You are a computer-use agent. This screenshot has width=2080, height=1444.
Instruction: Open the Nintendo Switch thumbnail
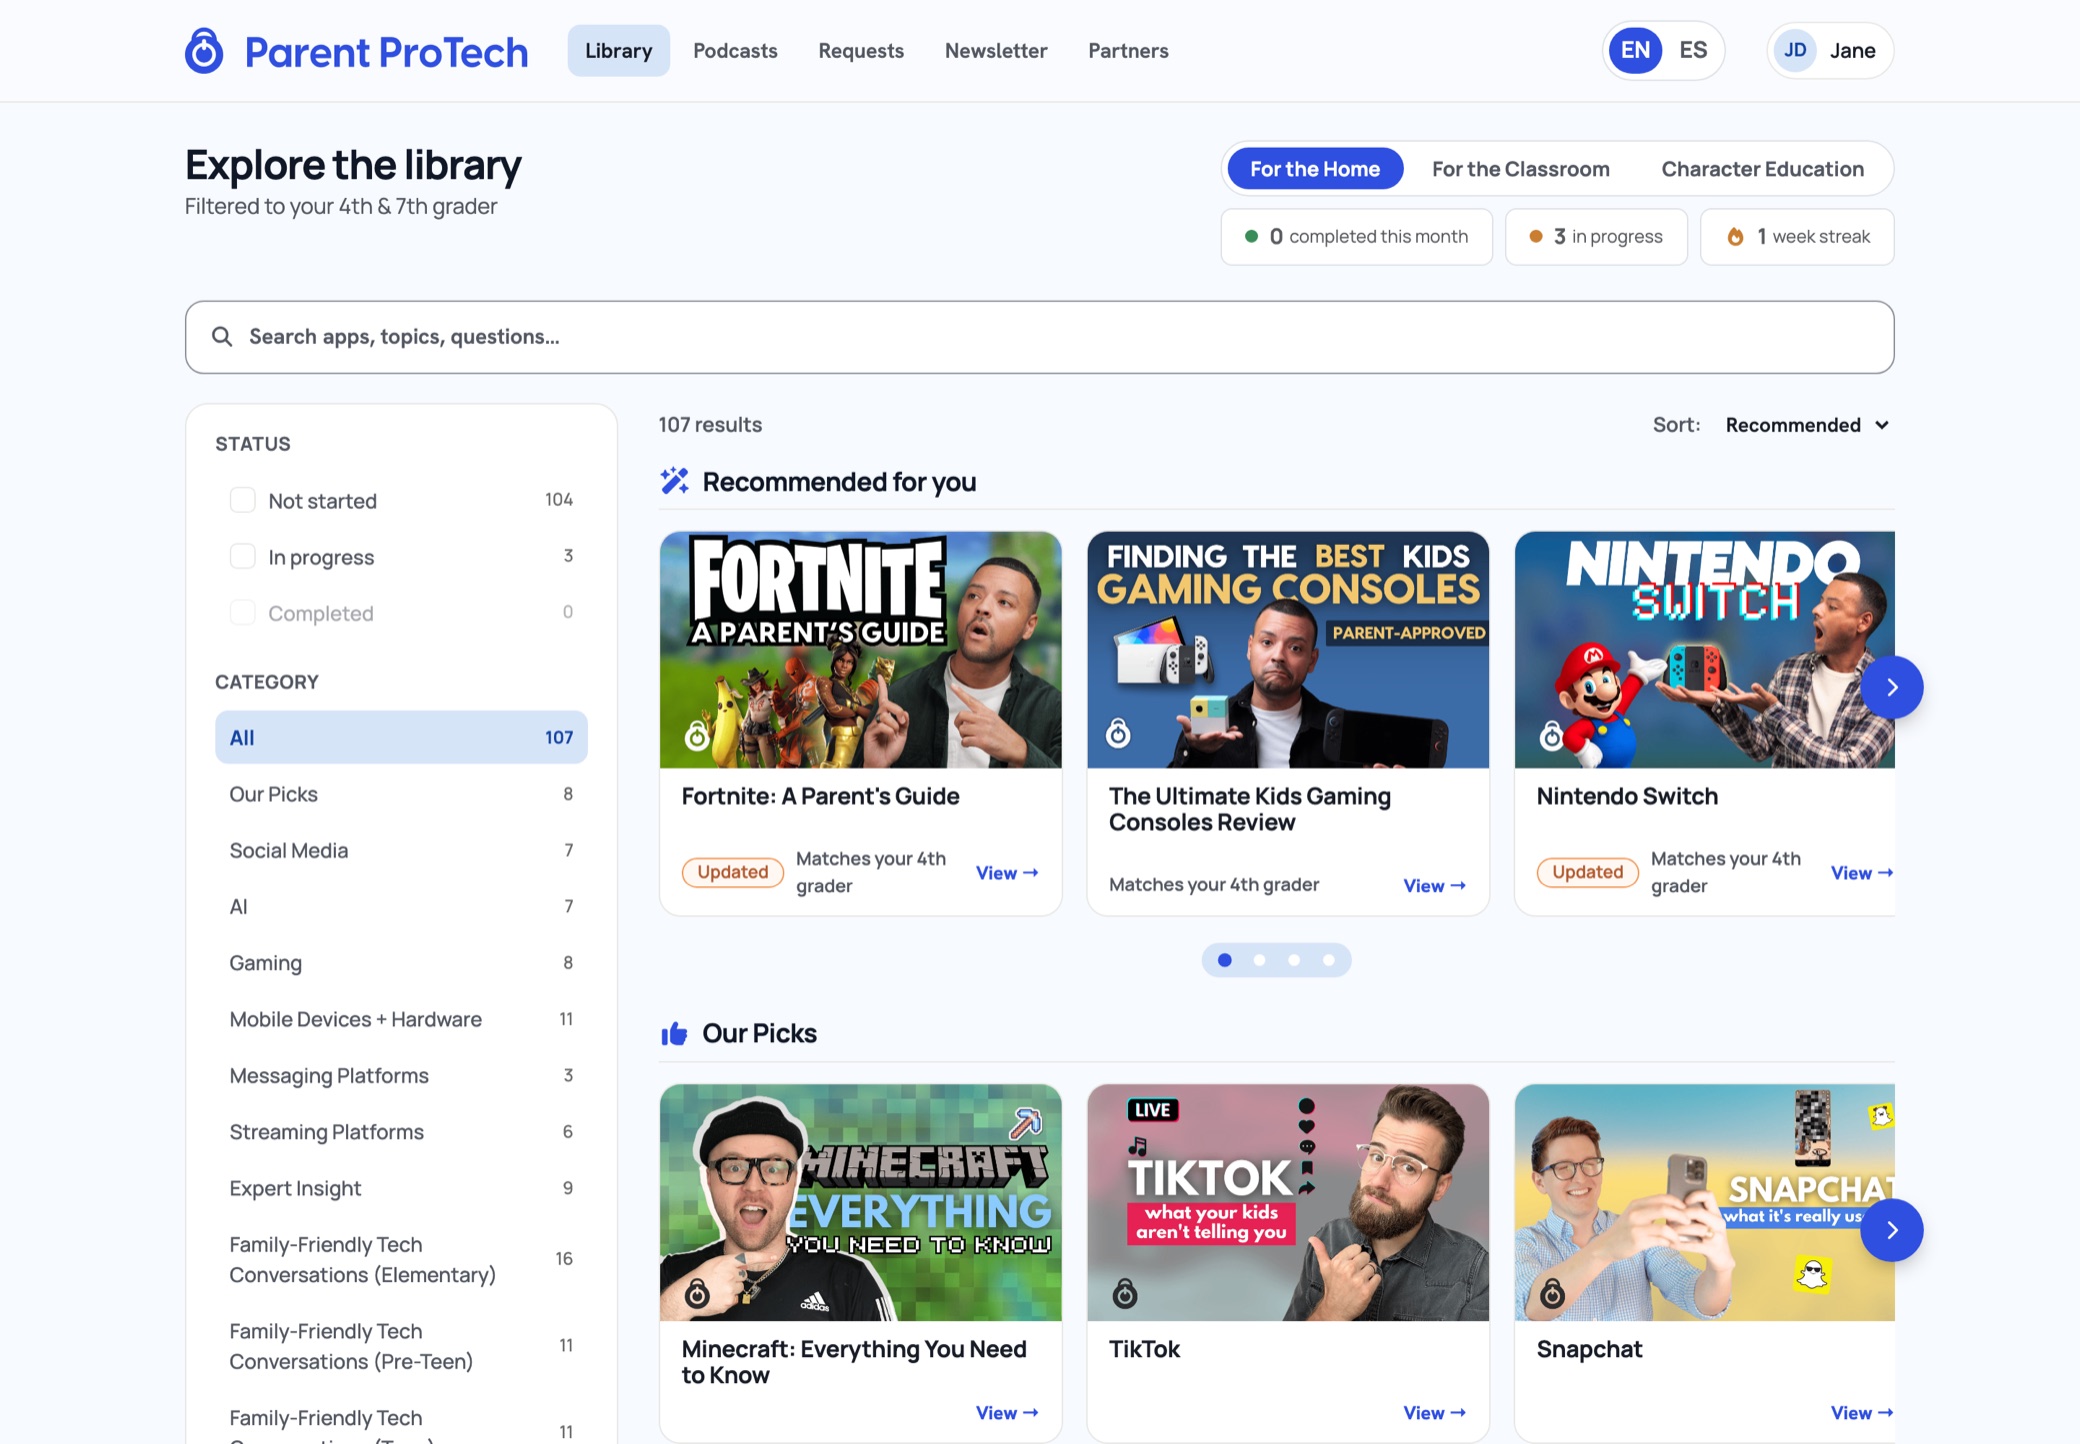click(1704, 650)
